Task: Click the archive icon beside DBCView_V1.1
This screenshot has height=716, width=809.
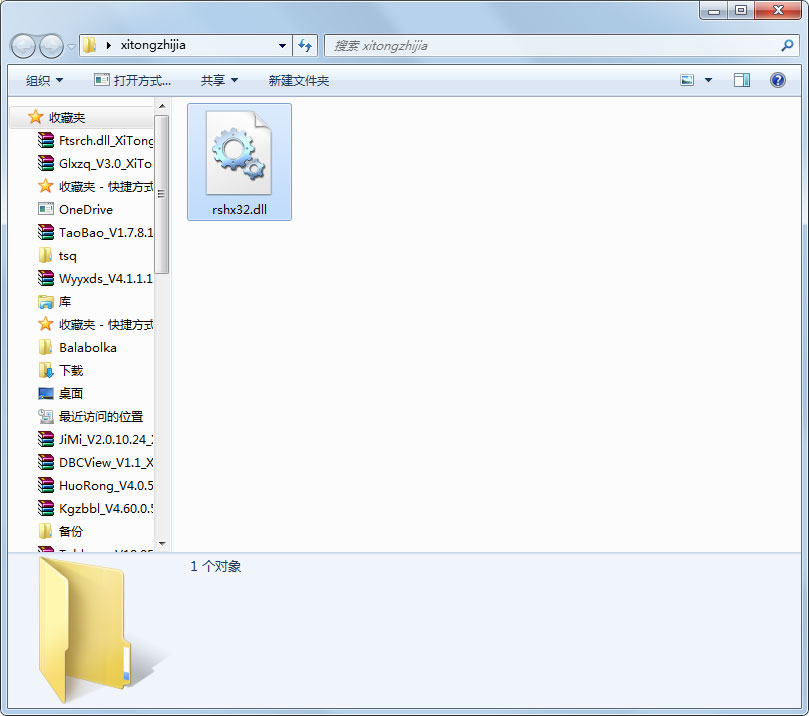Action: (46, 462)
